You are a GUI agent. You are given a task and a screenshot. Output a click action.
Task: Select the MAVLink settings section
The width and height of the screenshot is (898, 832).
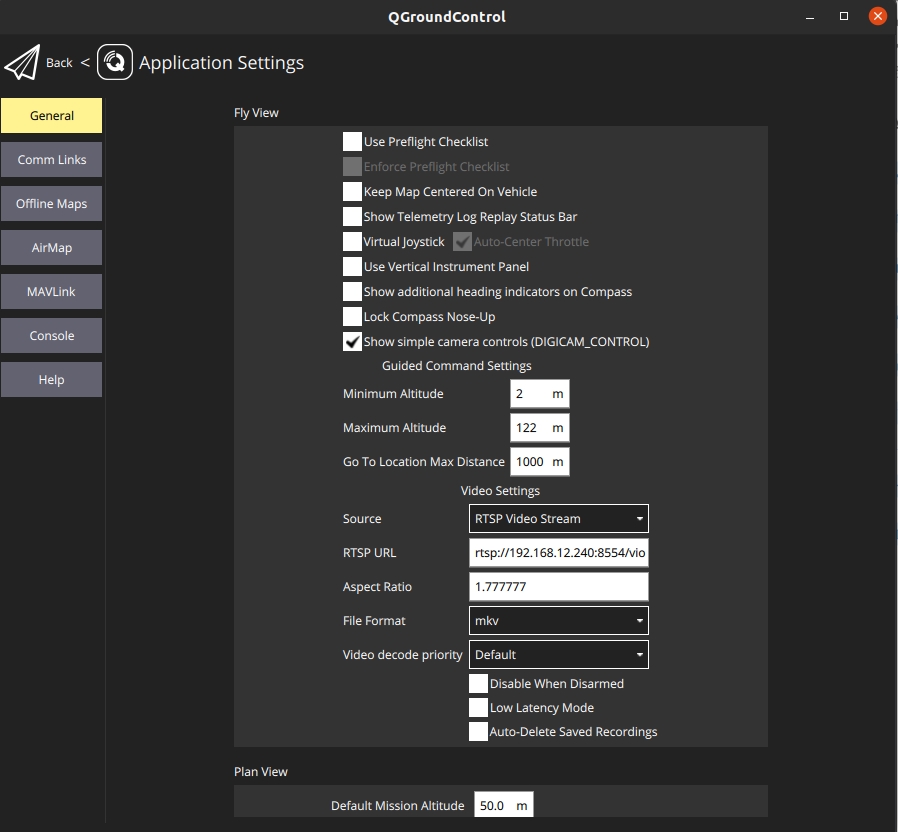coord(52,292)
